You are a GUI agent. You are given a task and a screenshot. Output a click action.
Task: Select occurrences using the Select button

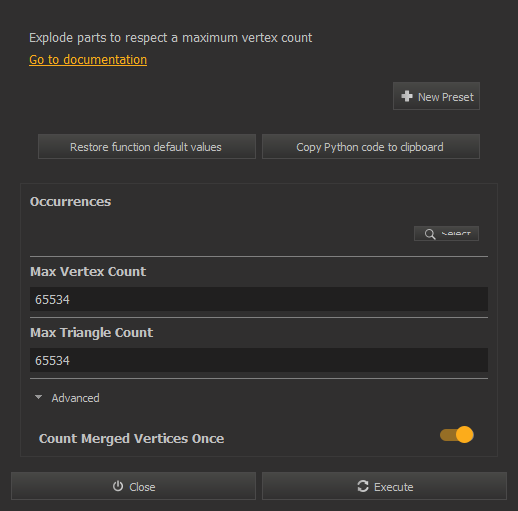click(446, 233)
